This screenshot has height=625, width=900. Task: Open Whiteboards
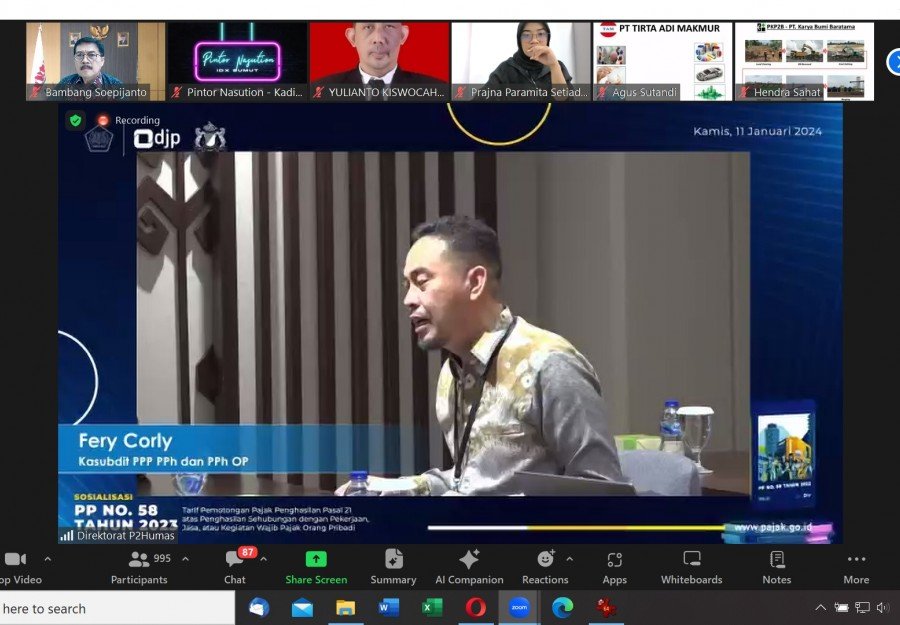coord(691,566)
